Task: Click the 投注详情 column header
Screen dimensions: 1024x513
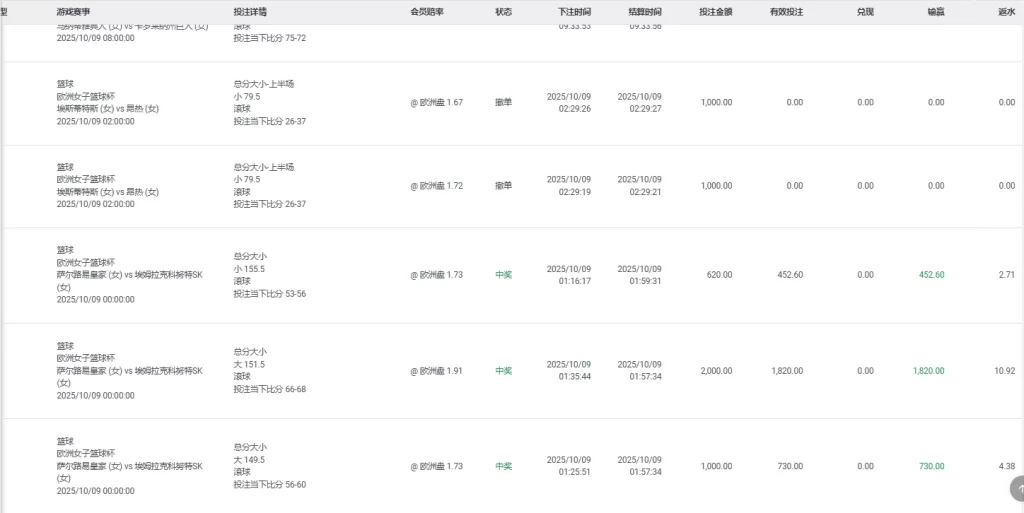Action: pyautogui.click(x=250, y=12)
